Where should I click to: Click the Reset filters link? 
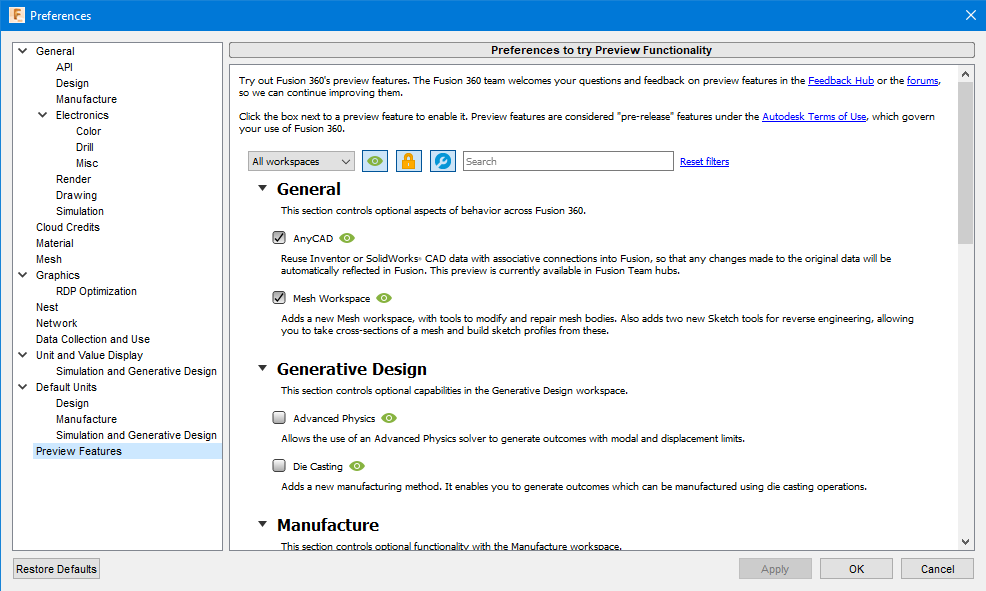pos(704,162)
